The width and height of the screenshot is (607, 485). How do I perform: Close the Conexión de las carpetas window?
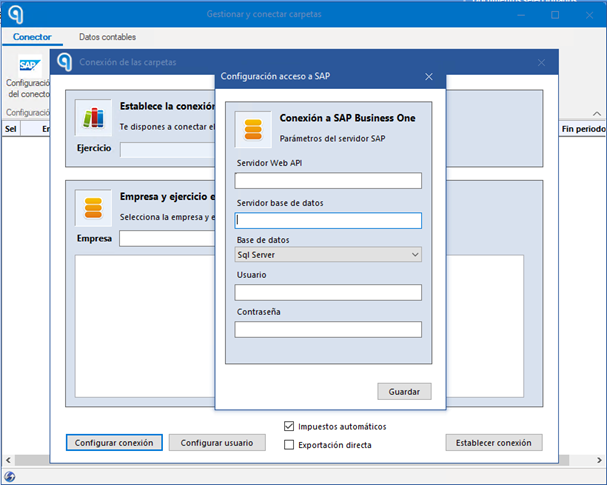point(543,62)
